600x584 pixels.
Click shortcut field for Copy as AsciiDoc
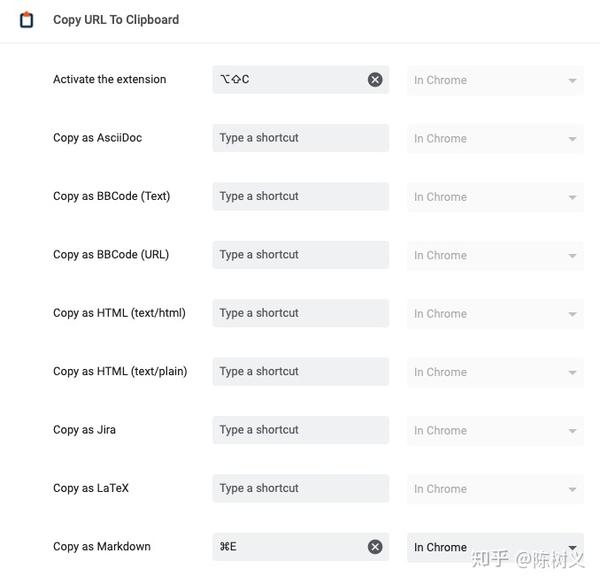[x=301, y=138]
